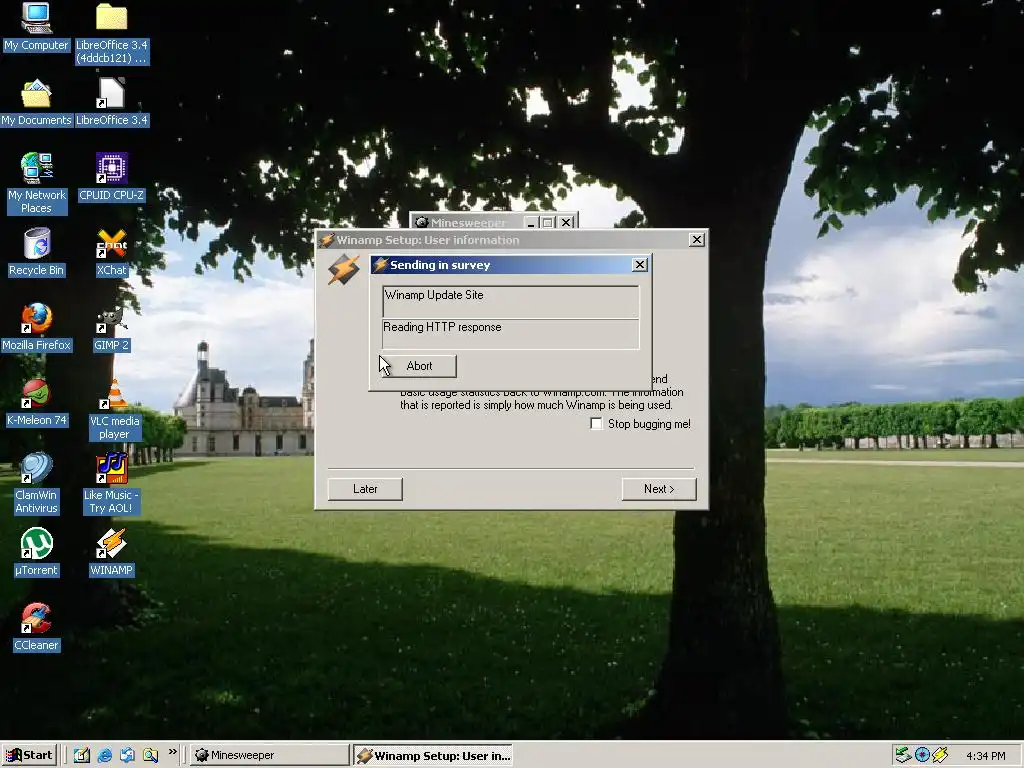Click the Safely Remove Hardware tray icon
The height and width of the screenshot is (768, 1024).
pyautogui.click(x=903, y=755)
